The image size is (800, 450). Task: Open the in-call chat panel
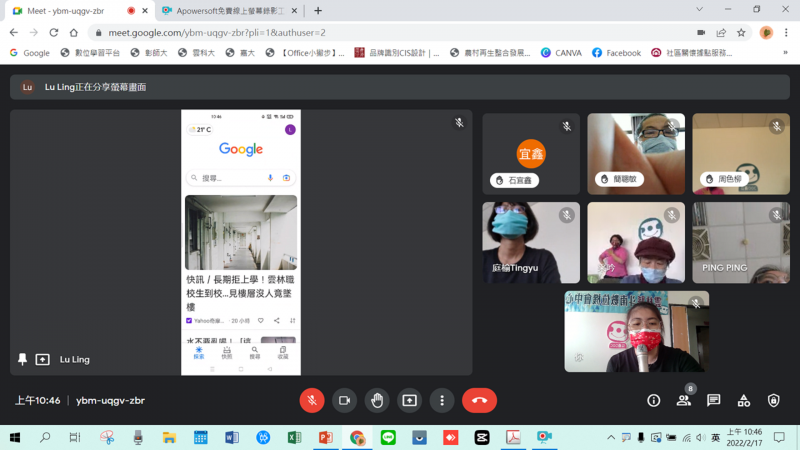pos(713,401)
